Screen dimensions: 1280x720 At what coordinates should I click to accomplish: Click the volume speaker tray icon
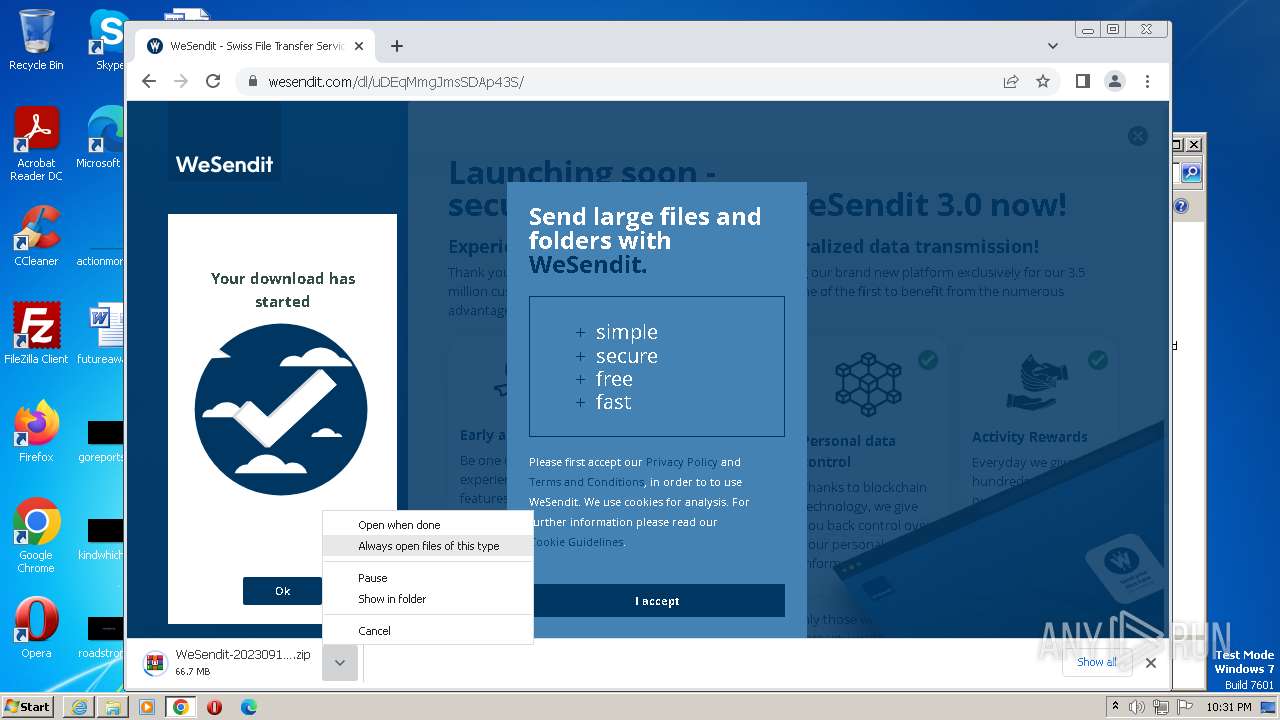[x=1138, y=707]
